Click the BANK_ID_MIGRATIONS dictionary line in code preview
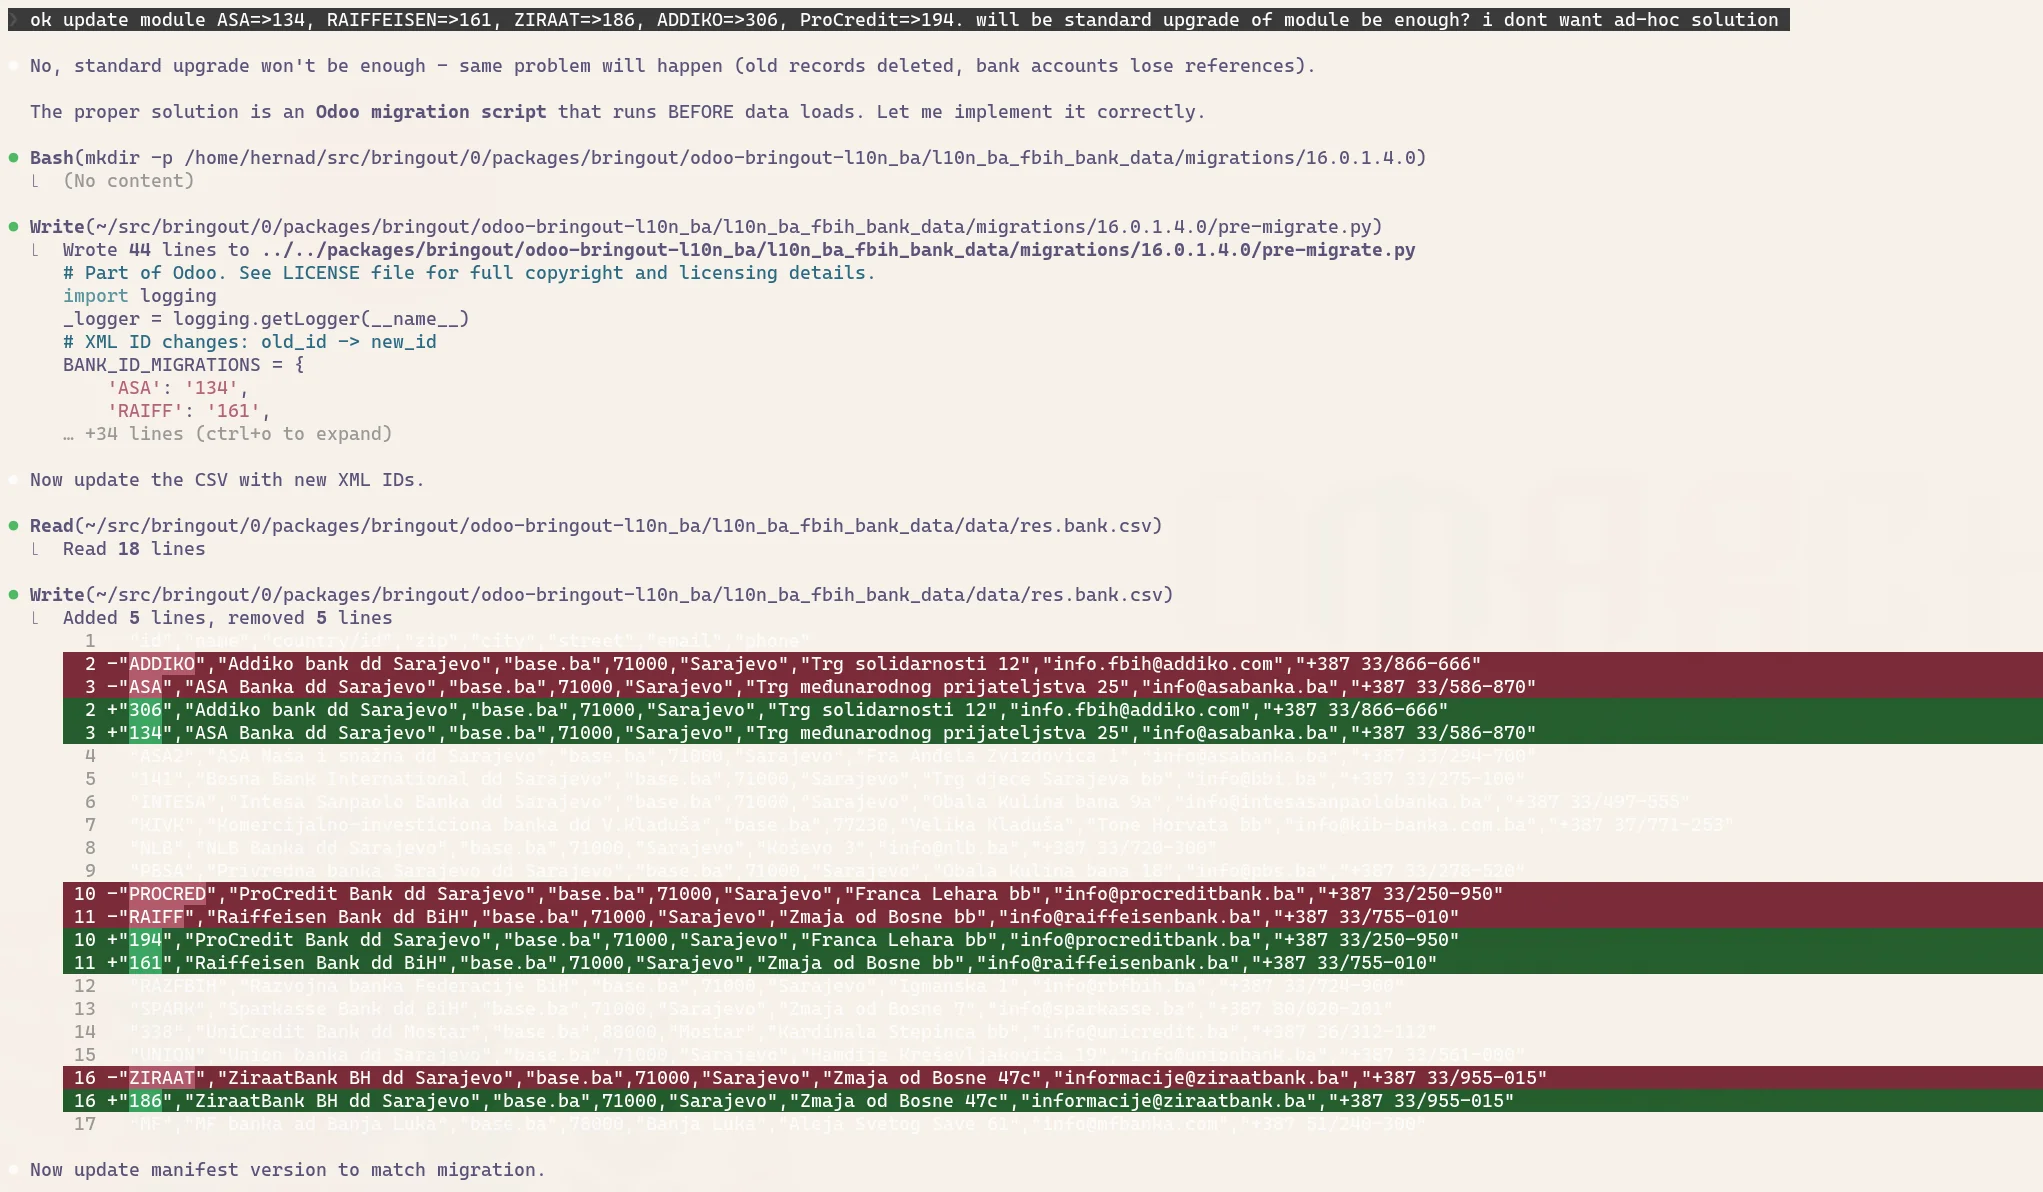 [183, 365]
